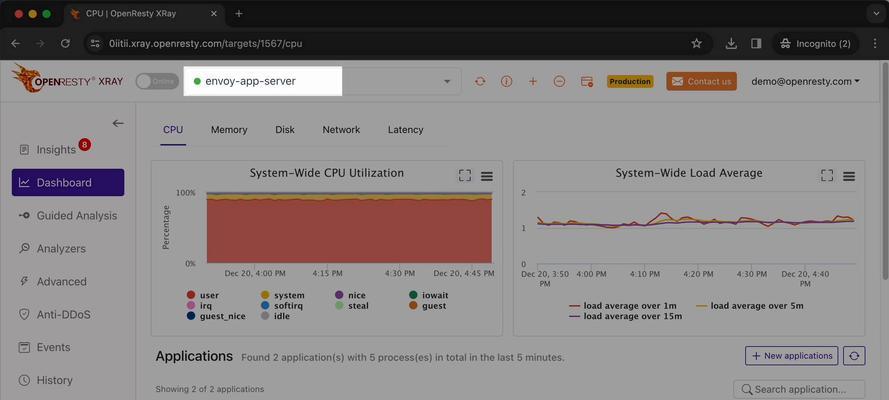Toggle the browser side panel icon

tap(756, 44)
